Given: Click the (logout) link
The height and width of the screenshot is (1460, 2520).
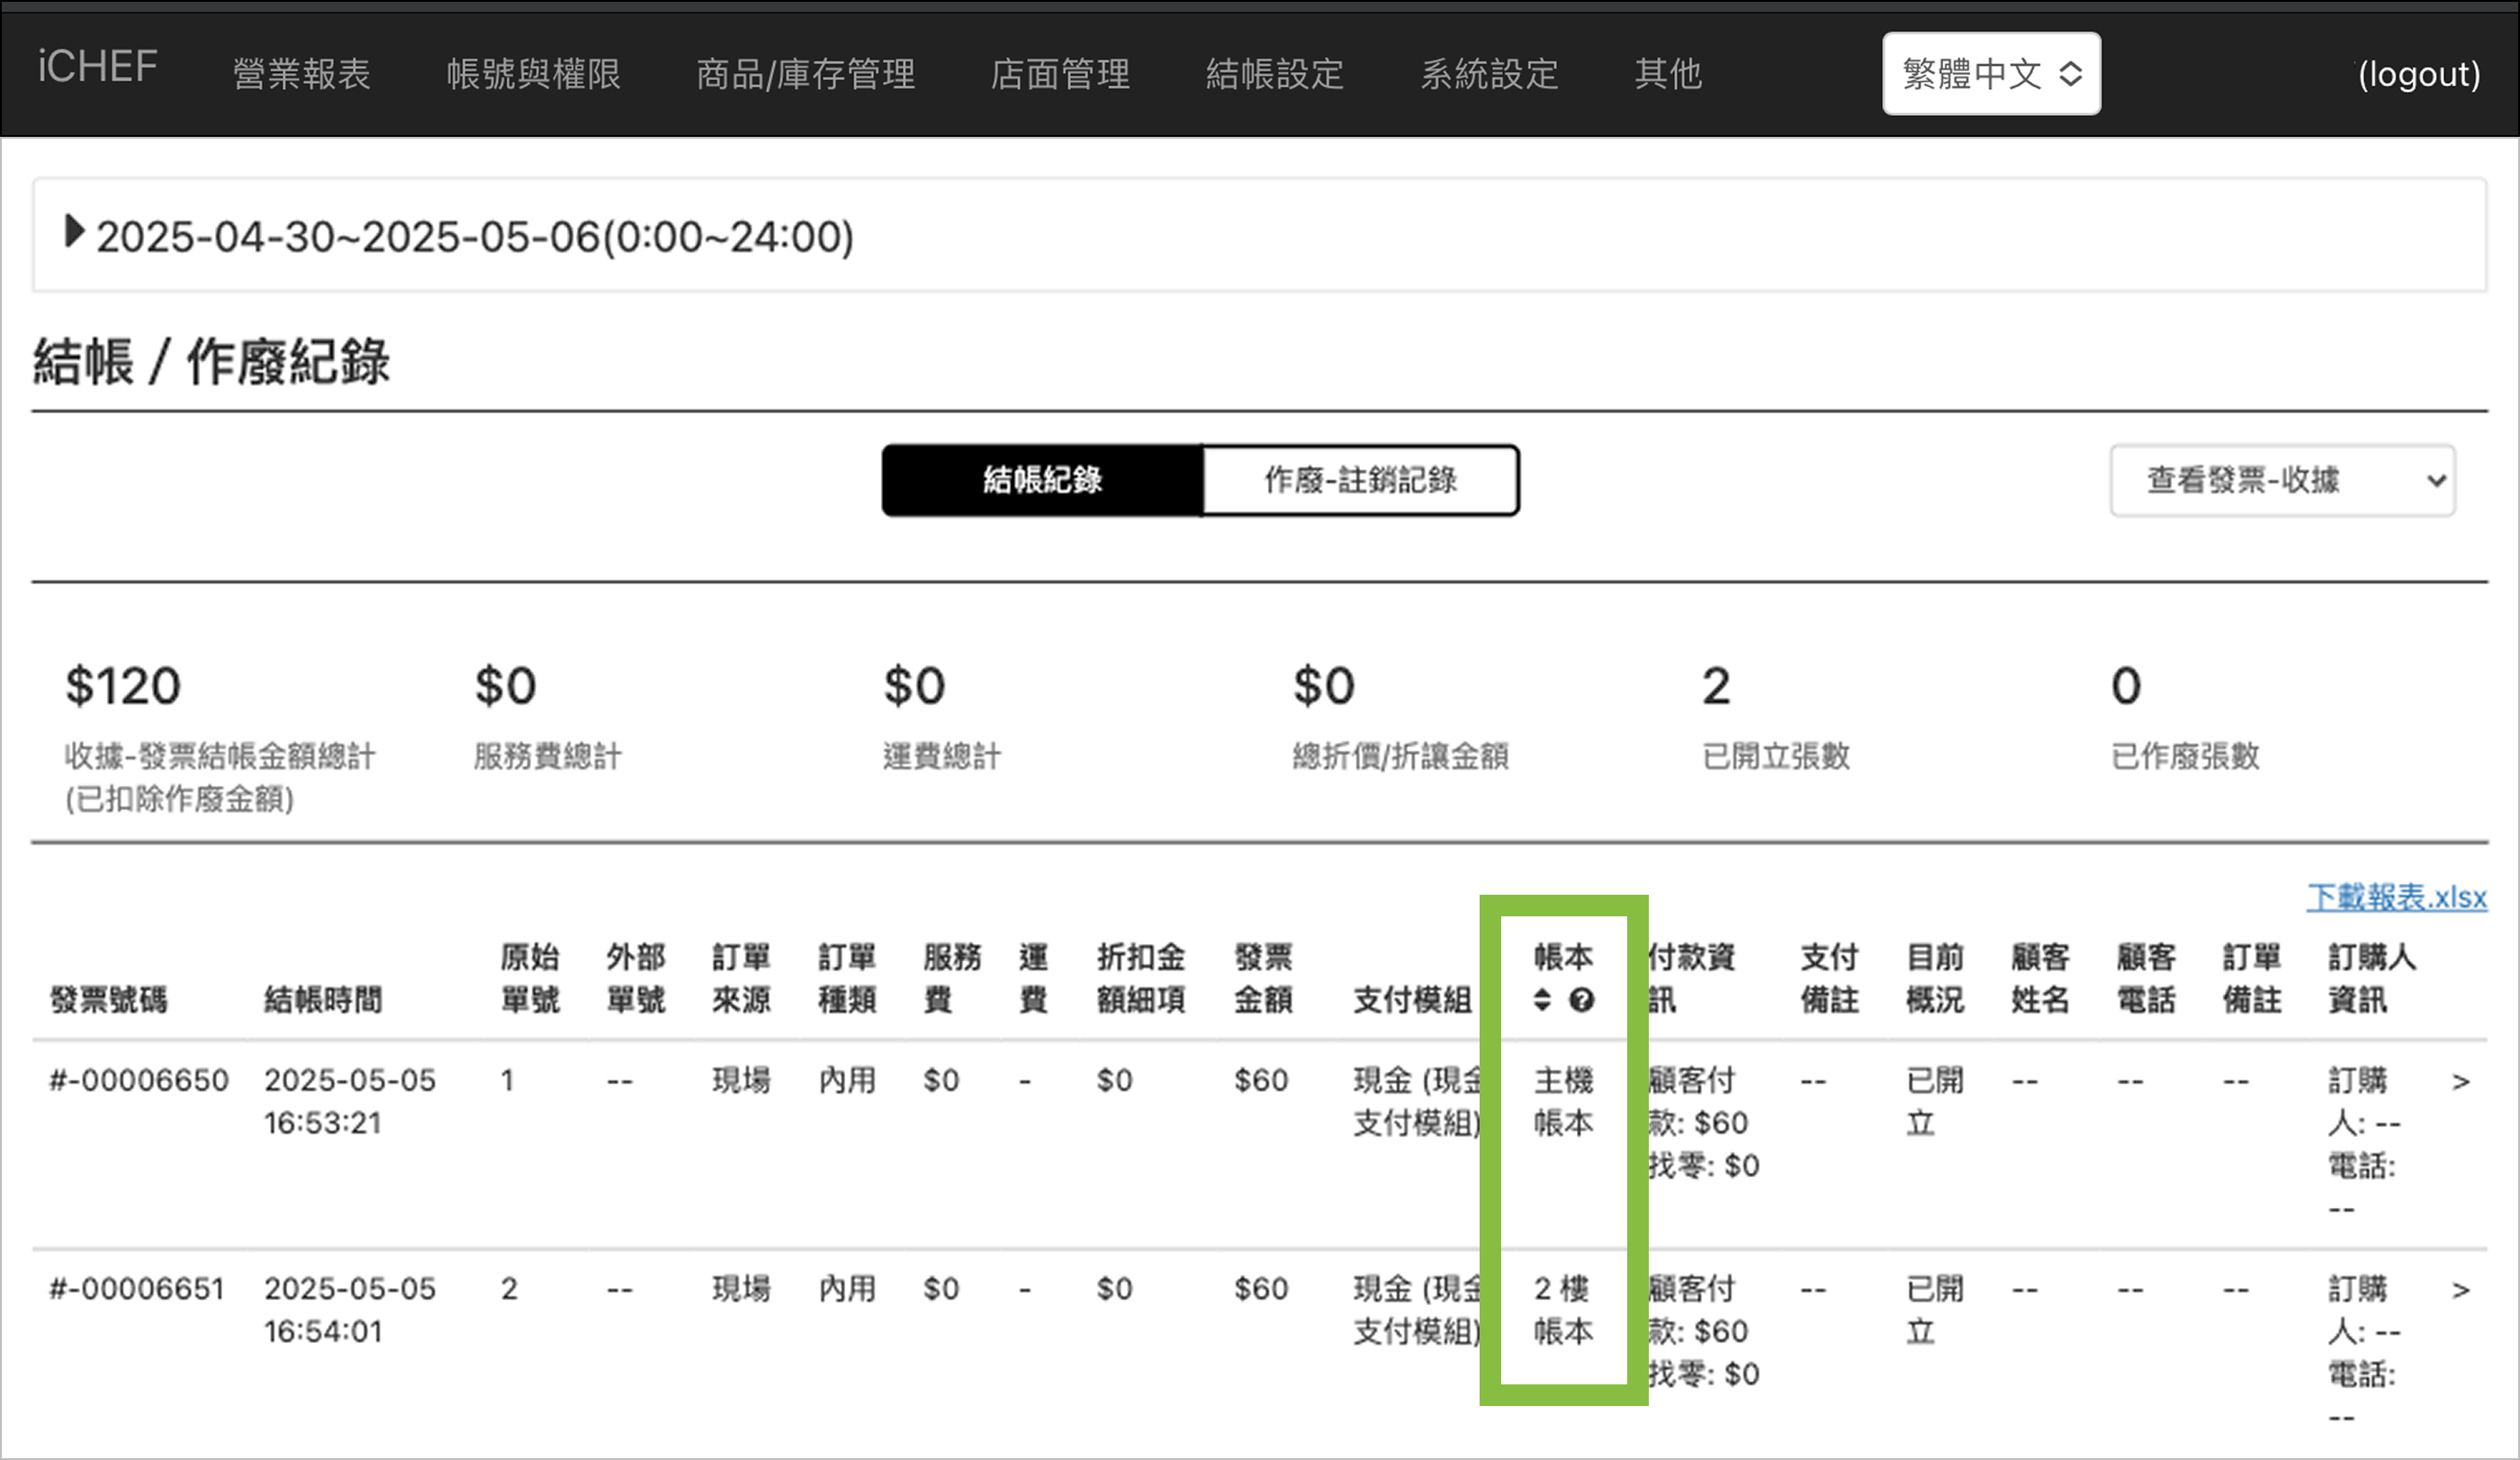Looking at the screenshot, I should click(x=2418, y=74).
